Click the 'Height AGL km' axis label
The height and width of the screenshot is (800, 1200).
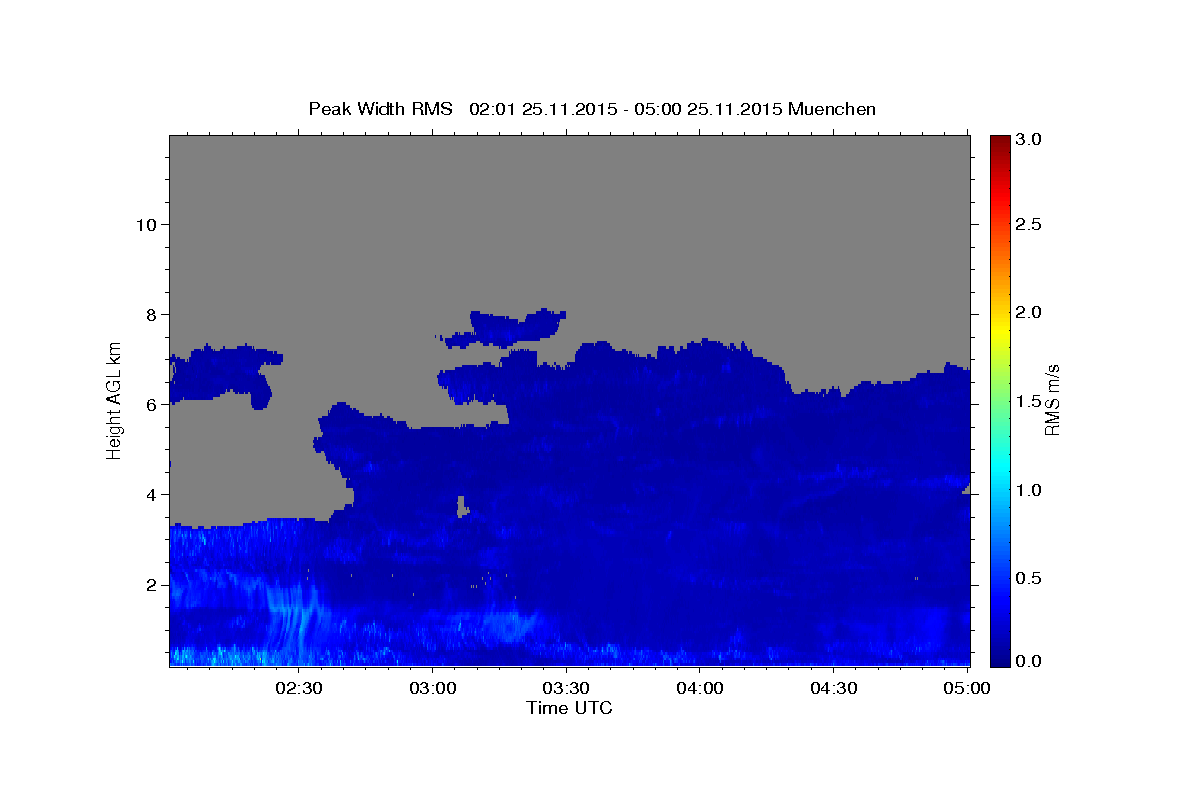[x=115, y=400]
